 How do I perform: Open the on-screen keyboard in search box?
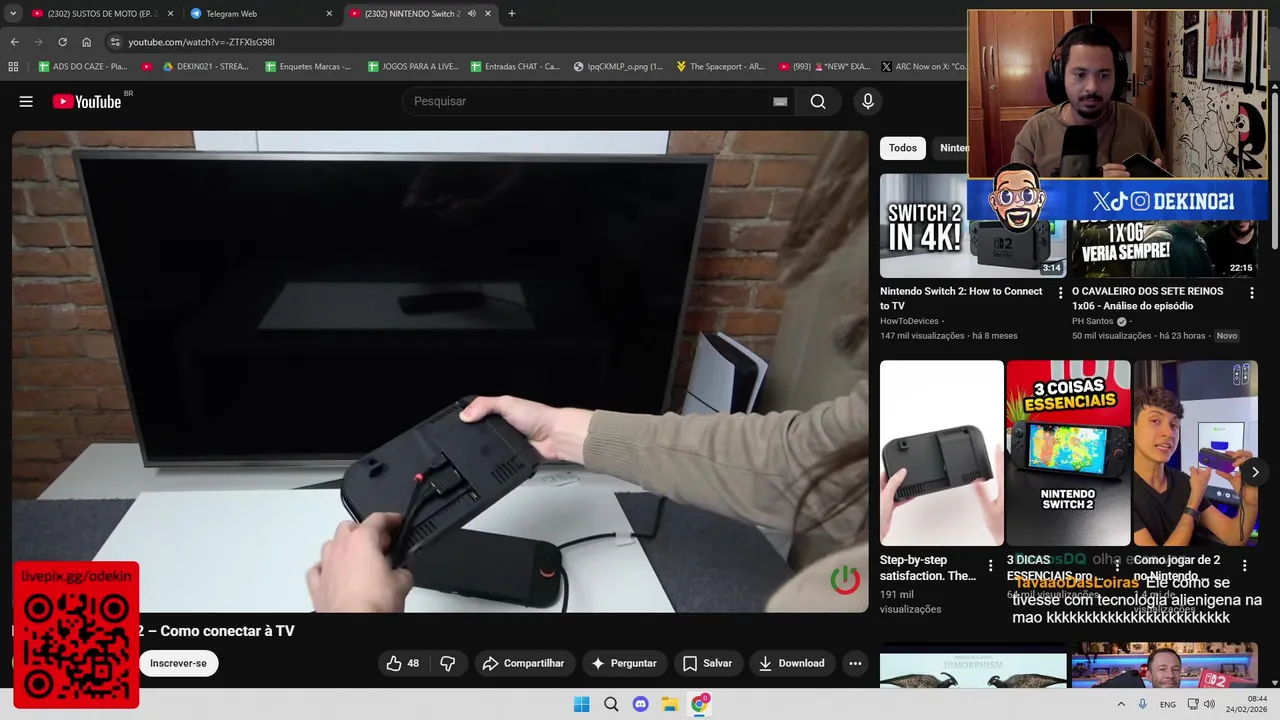780,101
